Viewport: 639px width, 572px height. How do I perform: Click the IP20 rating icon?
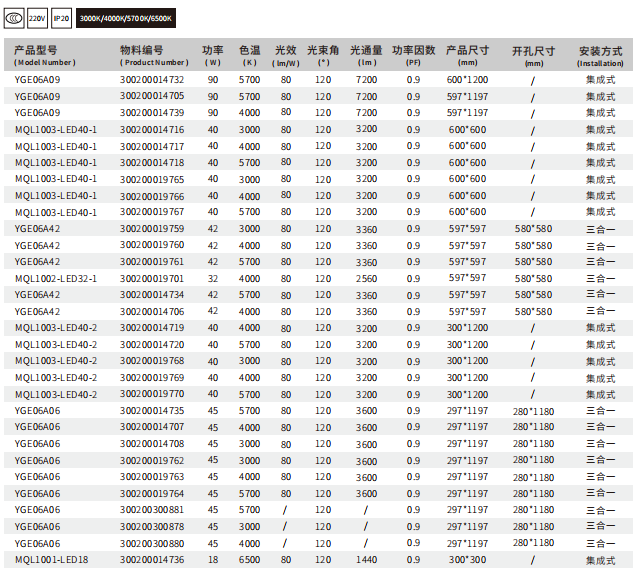62,18
